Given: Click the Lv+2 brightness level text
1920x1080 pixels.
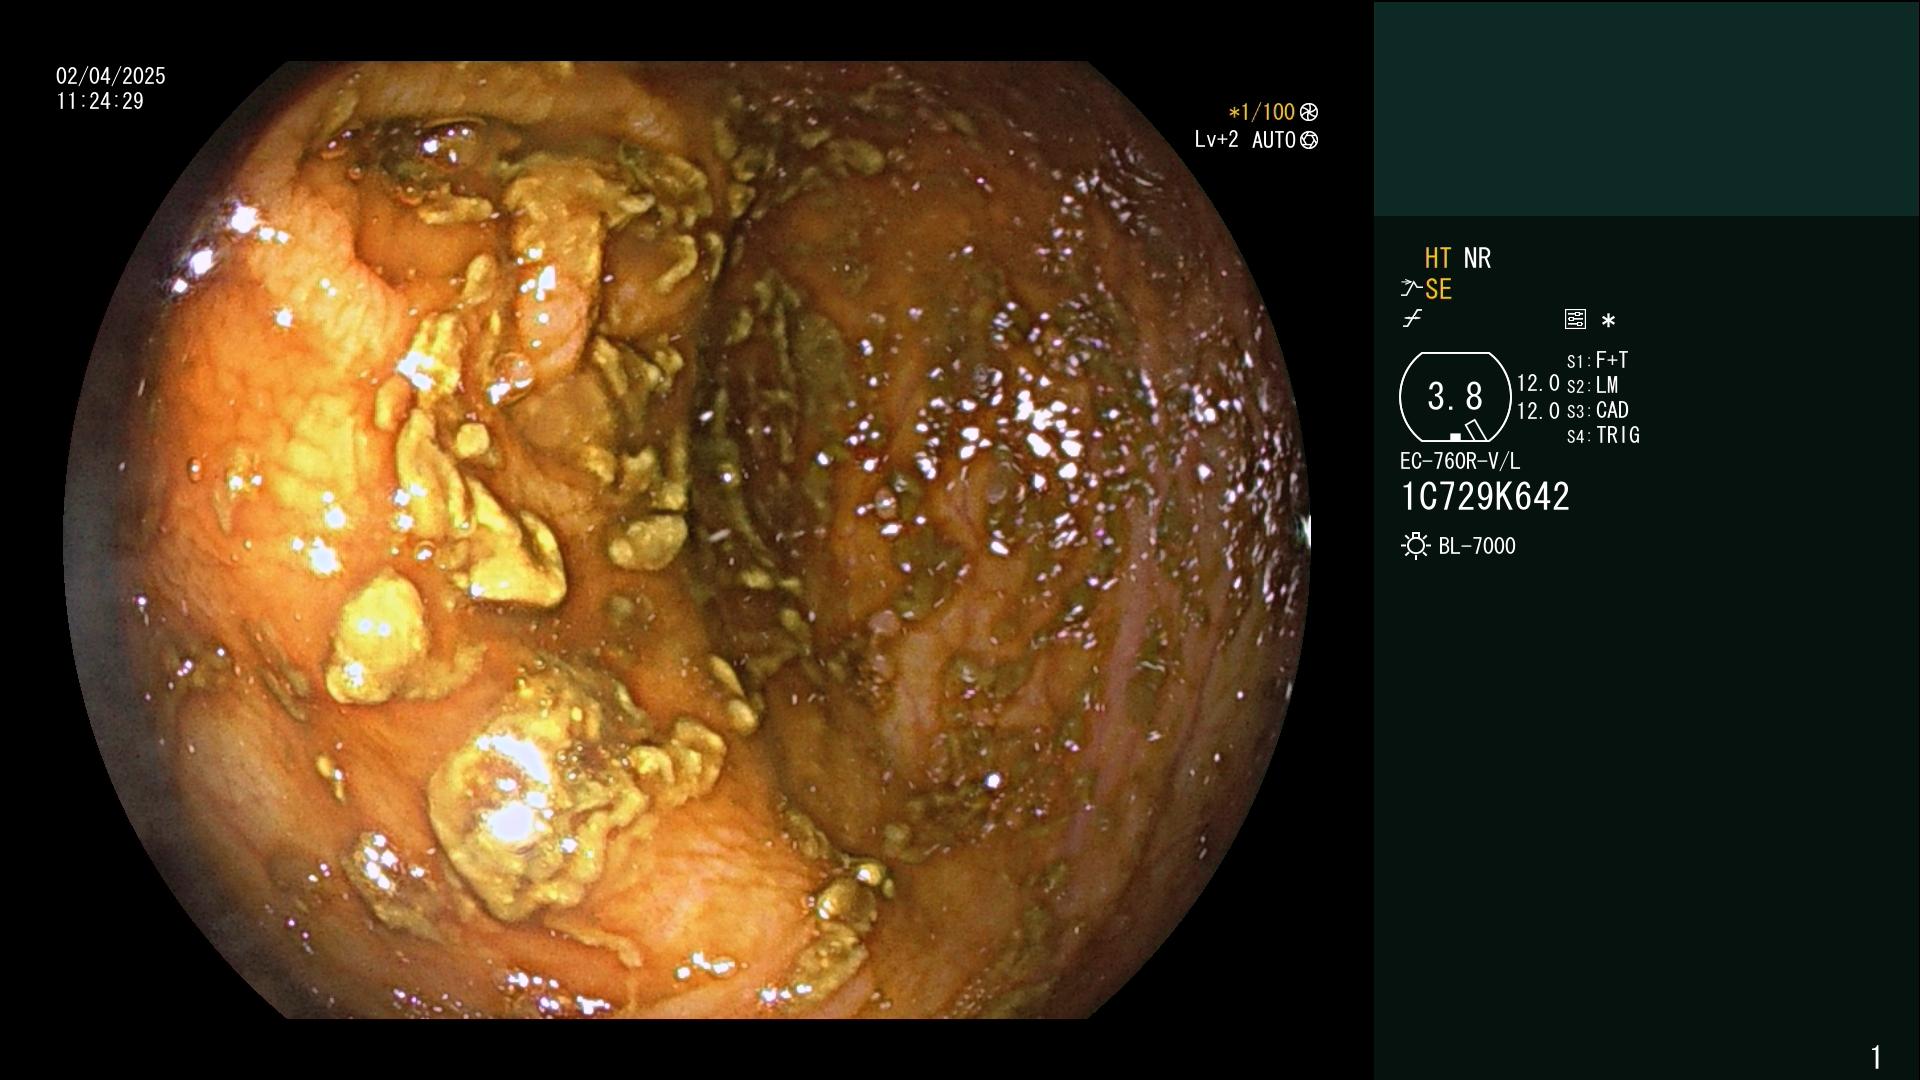Looking at the screenshot, I should tap(1216, 140).
